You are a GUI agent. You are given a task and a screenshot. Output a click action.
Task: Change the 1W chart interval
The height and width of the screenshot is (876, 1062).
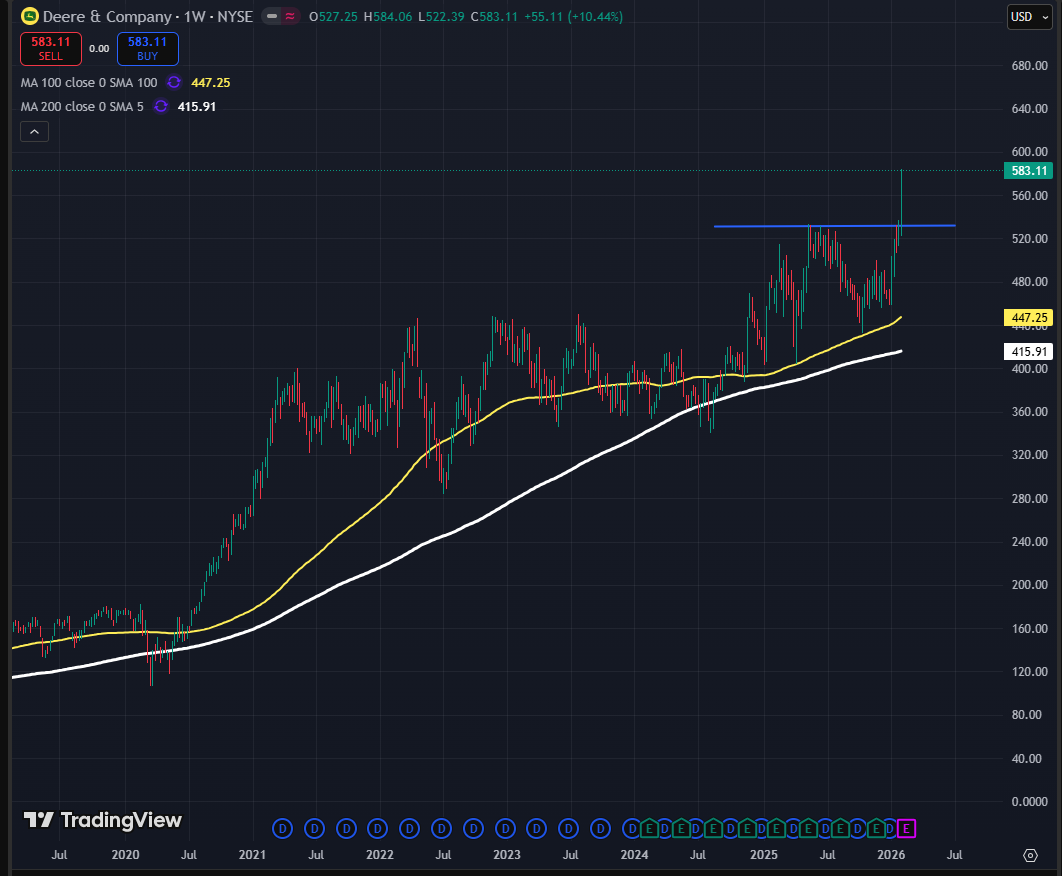[x=194, y=16]
